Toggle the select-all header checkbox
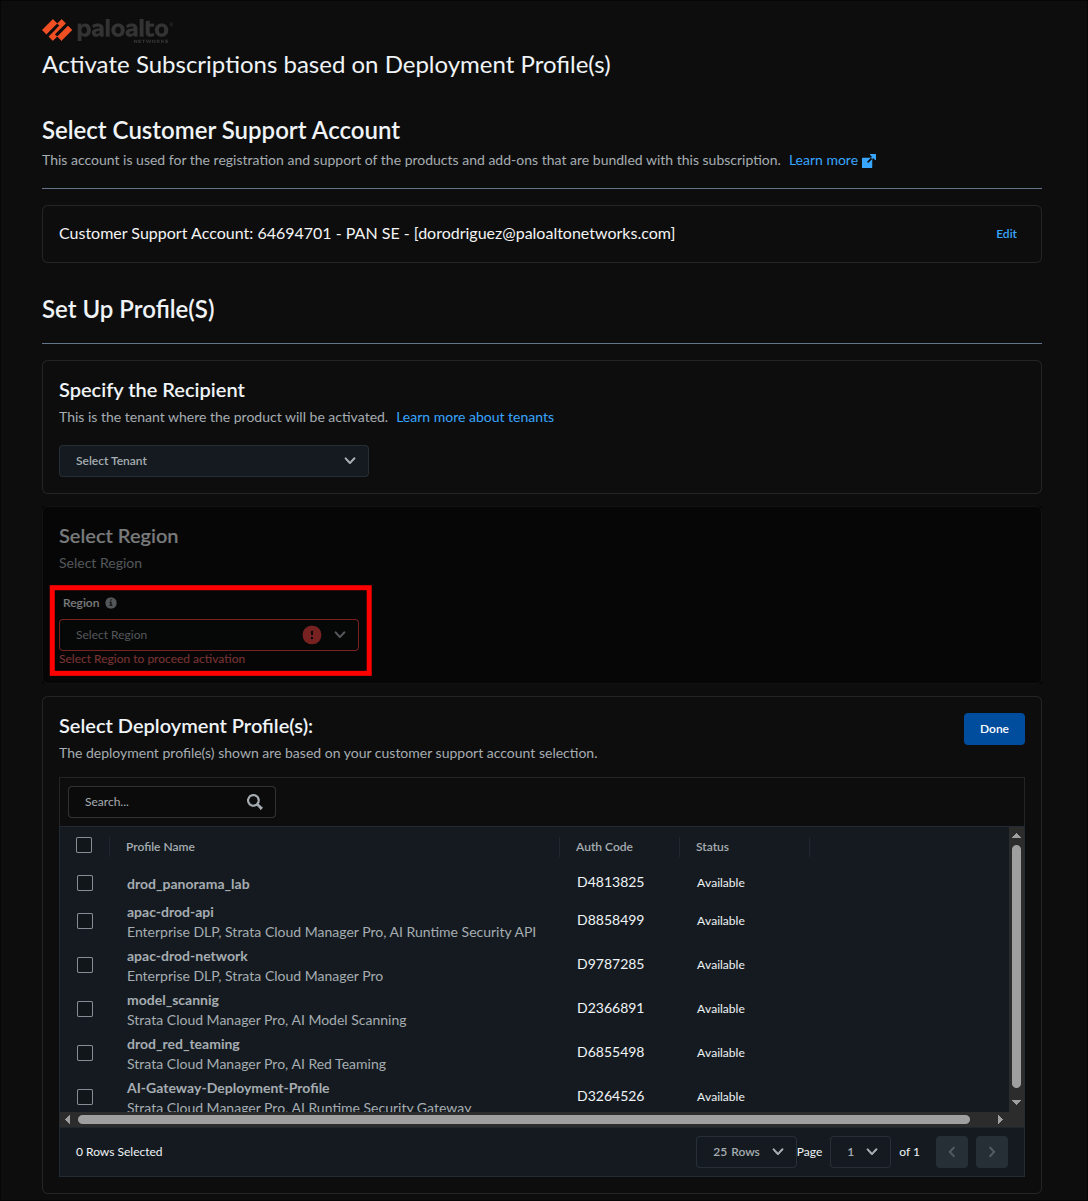The height and width of the screenshot is (1201, 1088). pos(84,846)
